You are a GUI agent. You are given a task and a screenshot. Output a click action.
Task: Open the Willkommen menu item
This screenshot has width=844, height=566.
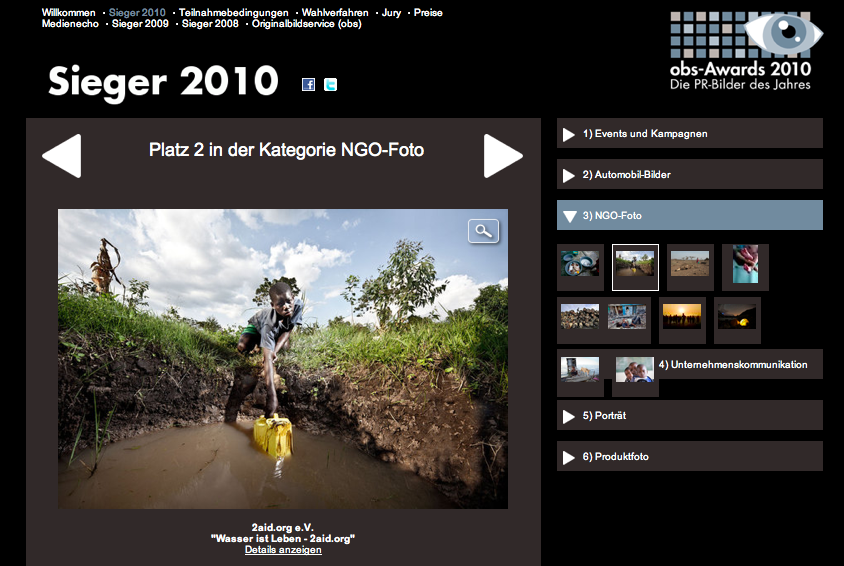[68, 12]
